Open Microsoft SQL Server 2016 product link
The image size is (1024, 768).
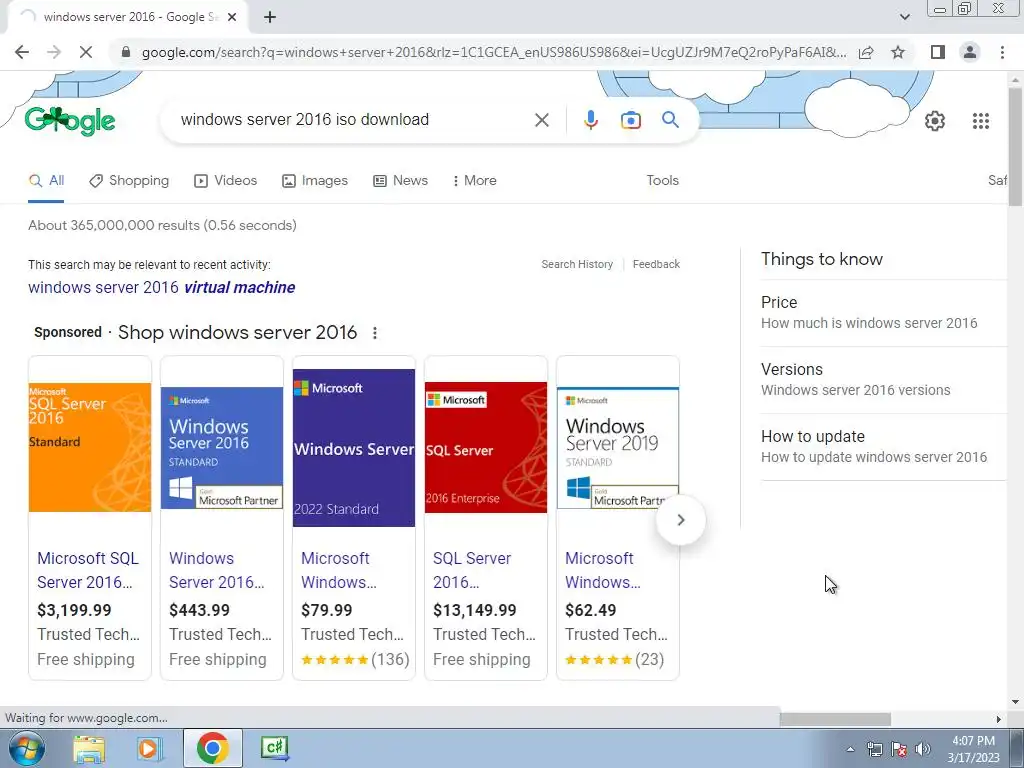click(88, 570)
